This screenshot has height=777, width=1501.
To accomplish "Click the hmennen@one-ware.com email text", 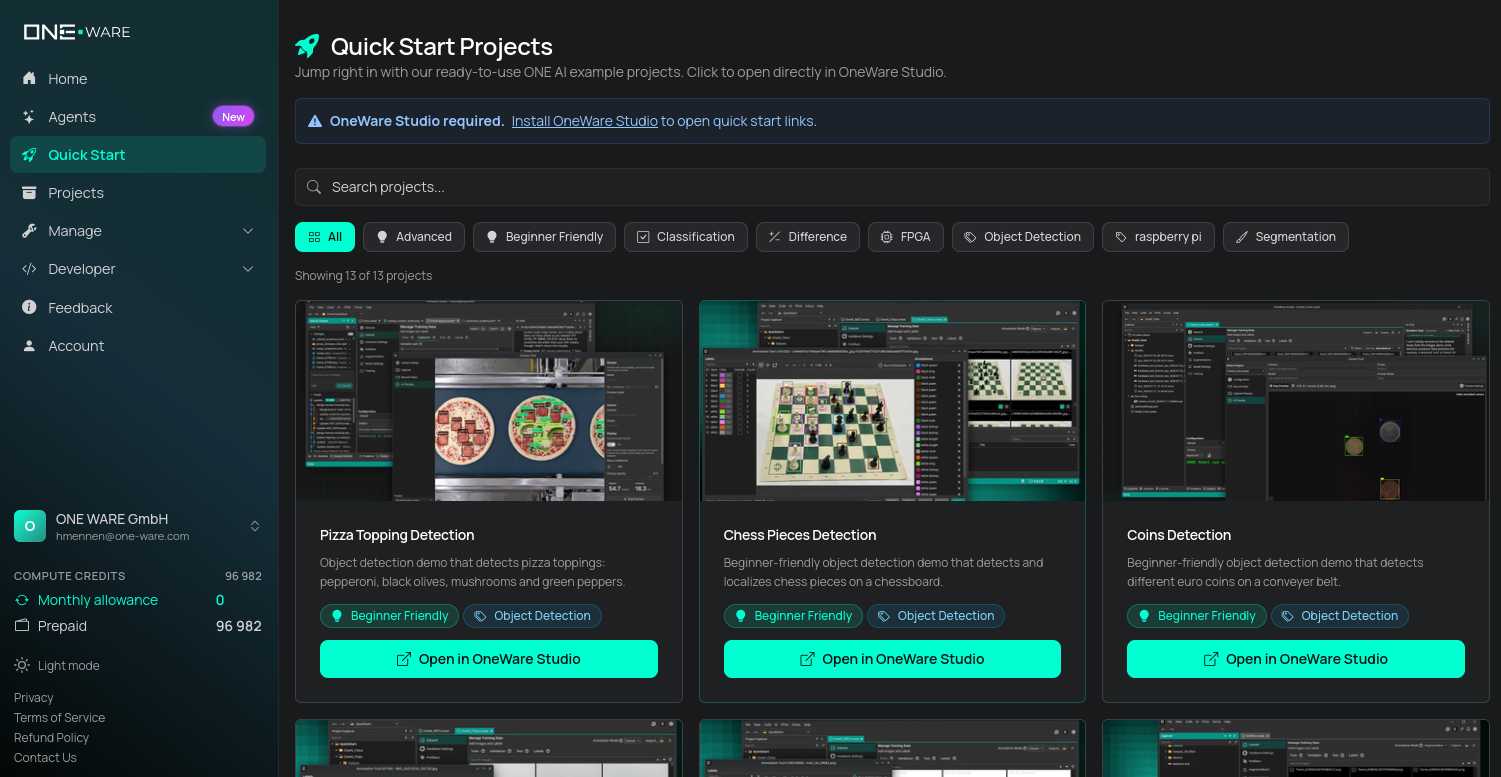I will (122, 536).
